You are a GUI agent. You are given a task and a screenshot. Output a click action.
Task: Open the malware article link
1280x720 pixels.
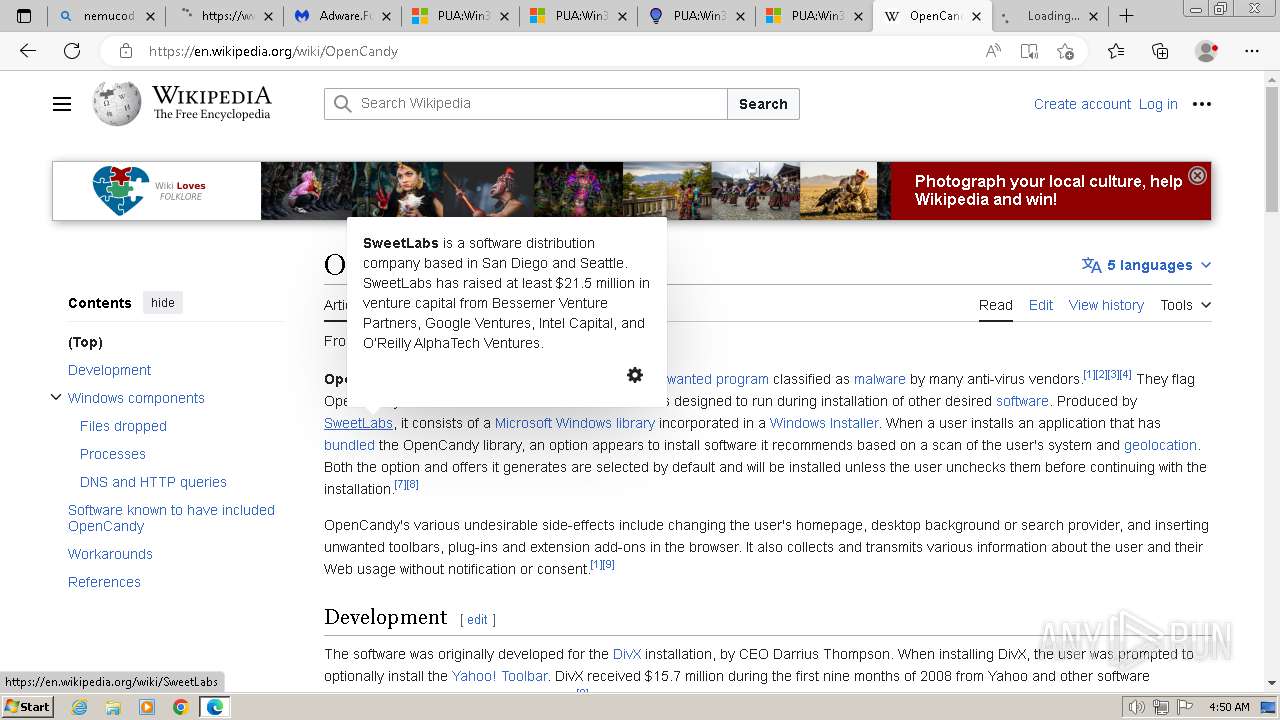coord(880,379)
